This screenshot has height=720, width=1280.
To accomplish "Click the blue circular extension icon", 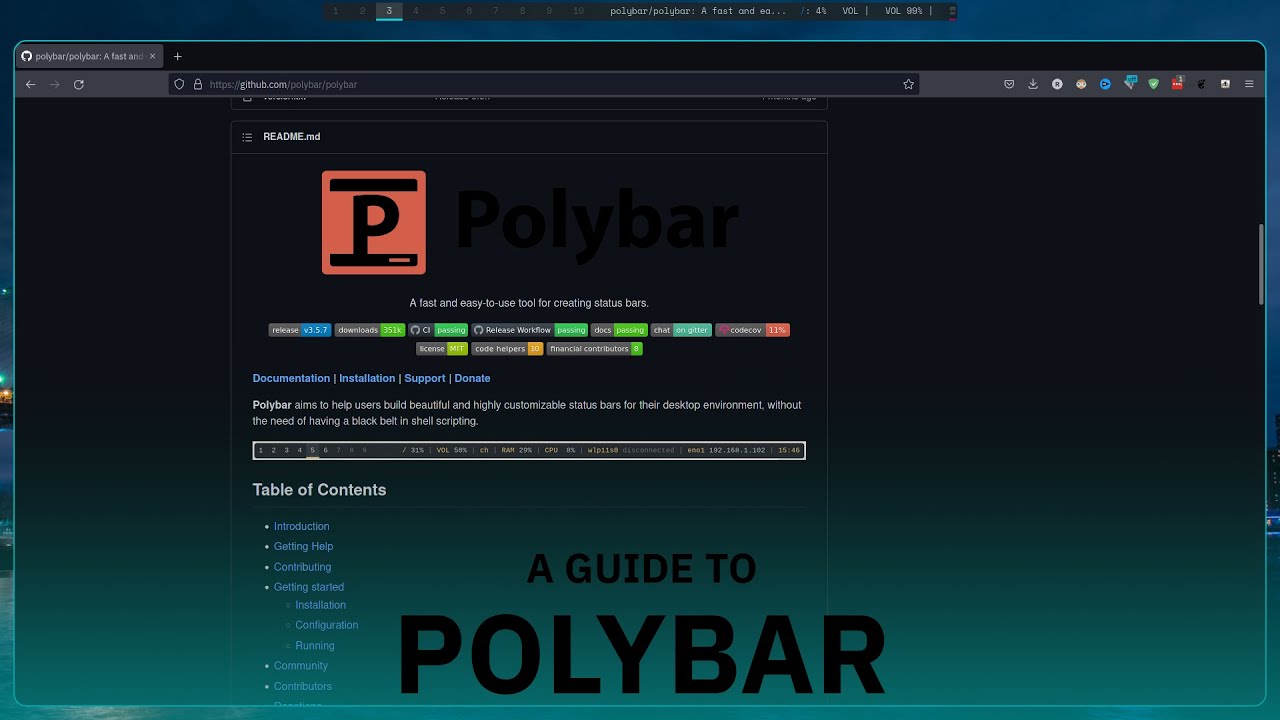I will click(1105, 84).
